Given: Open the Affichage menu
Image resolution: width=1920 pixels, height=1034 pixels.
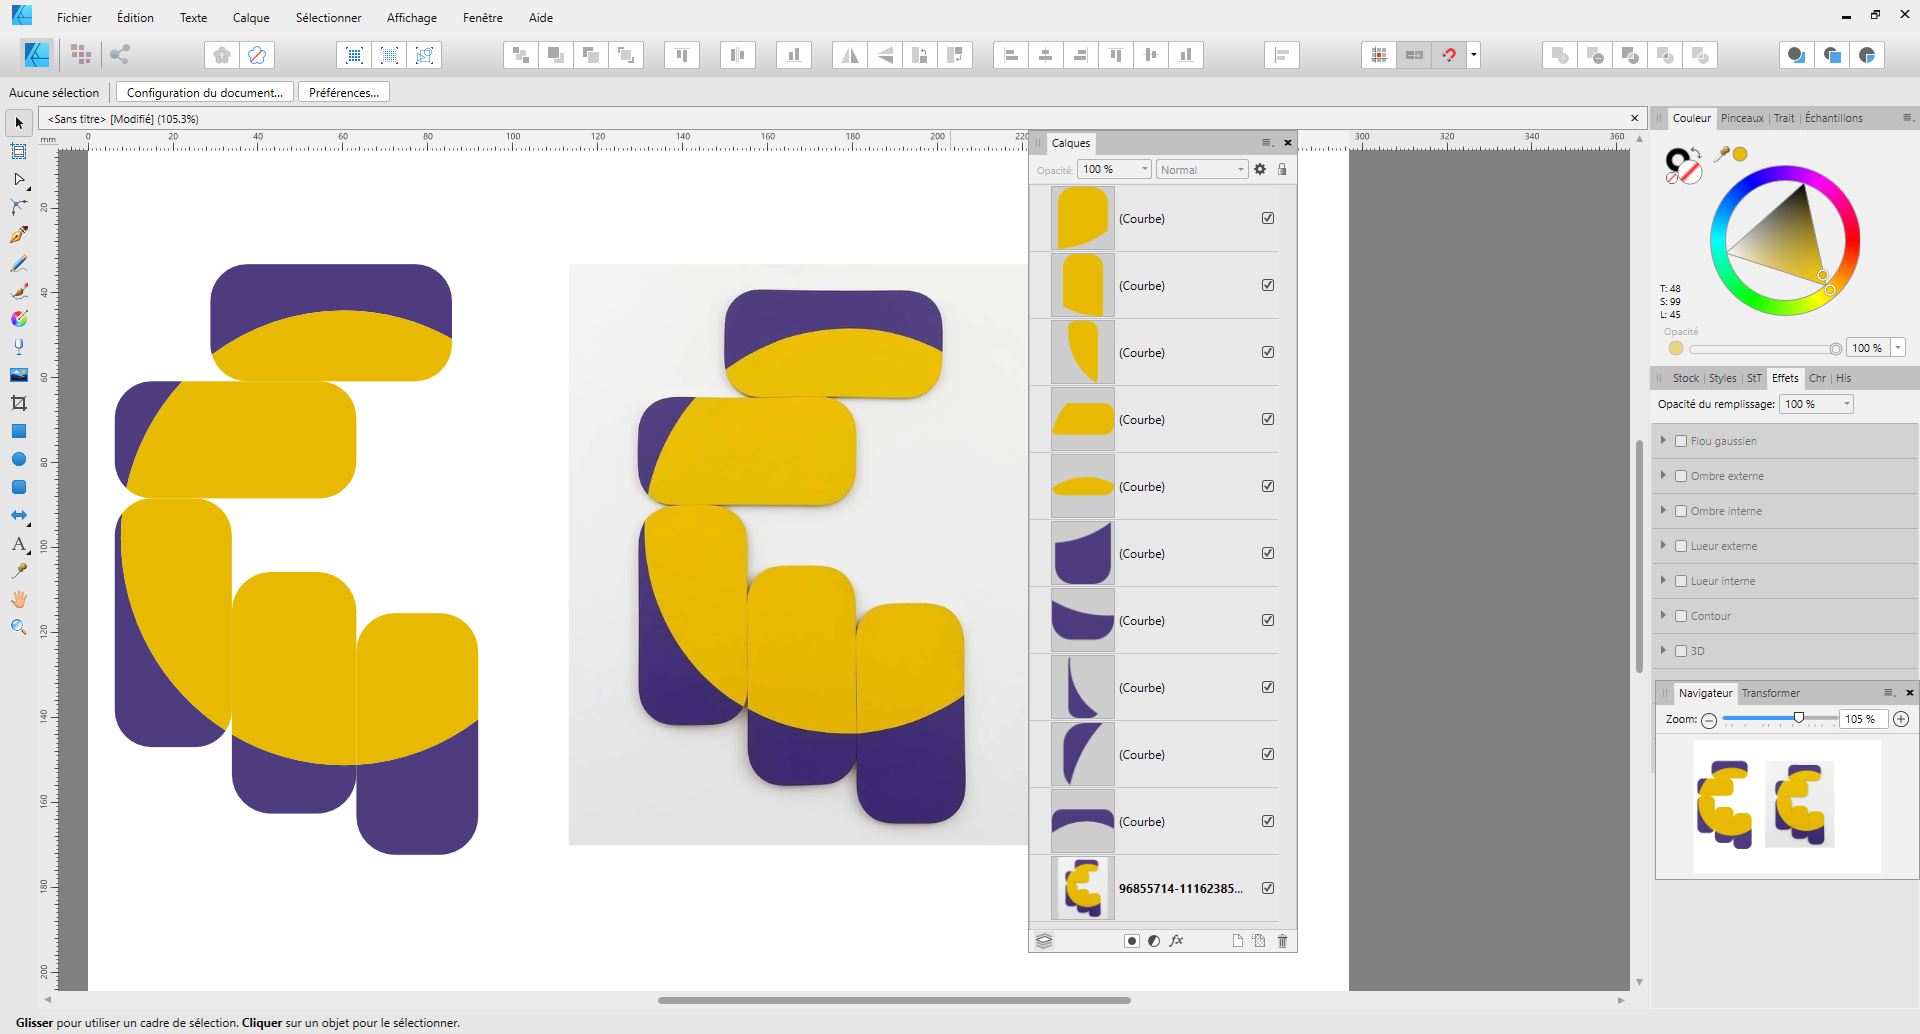Looking at the screenshot, I should point(412,17).
